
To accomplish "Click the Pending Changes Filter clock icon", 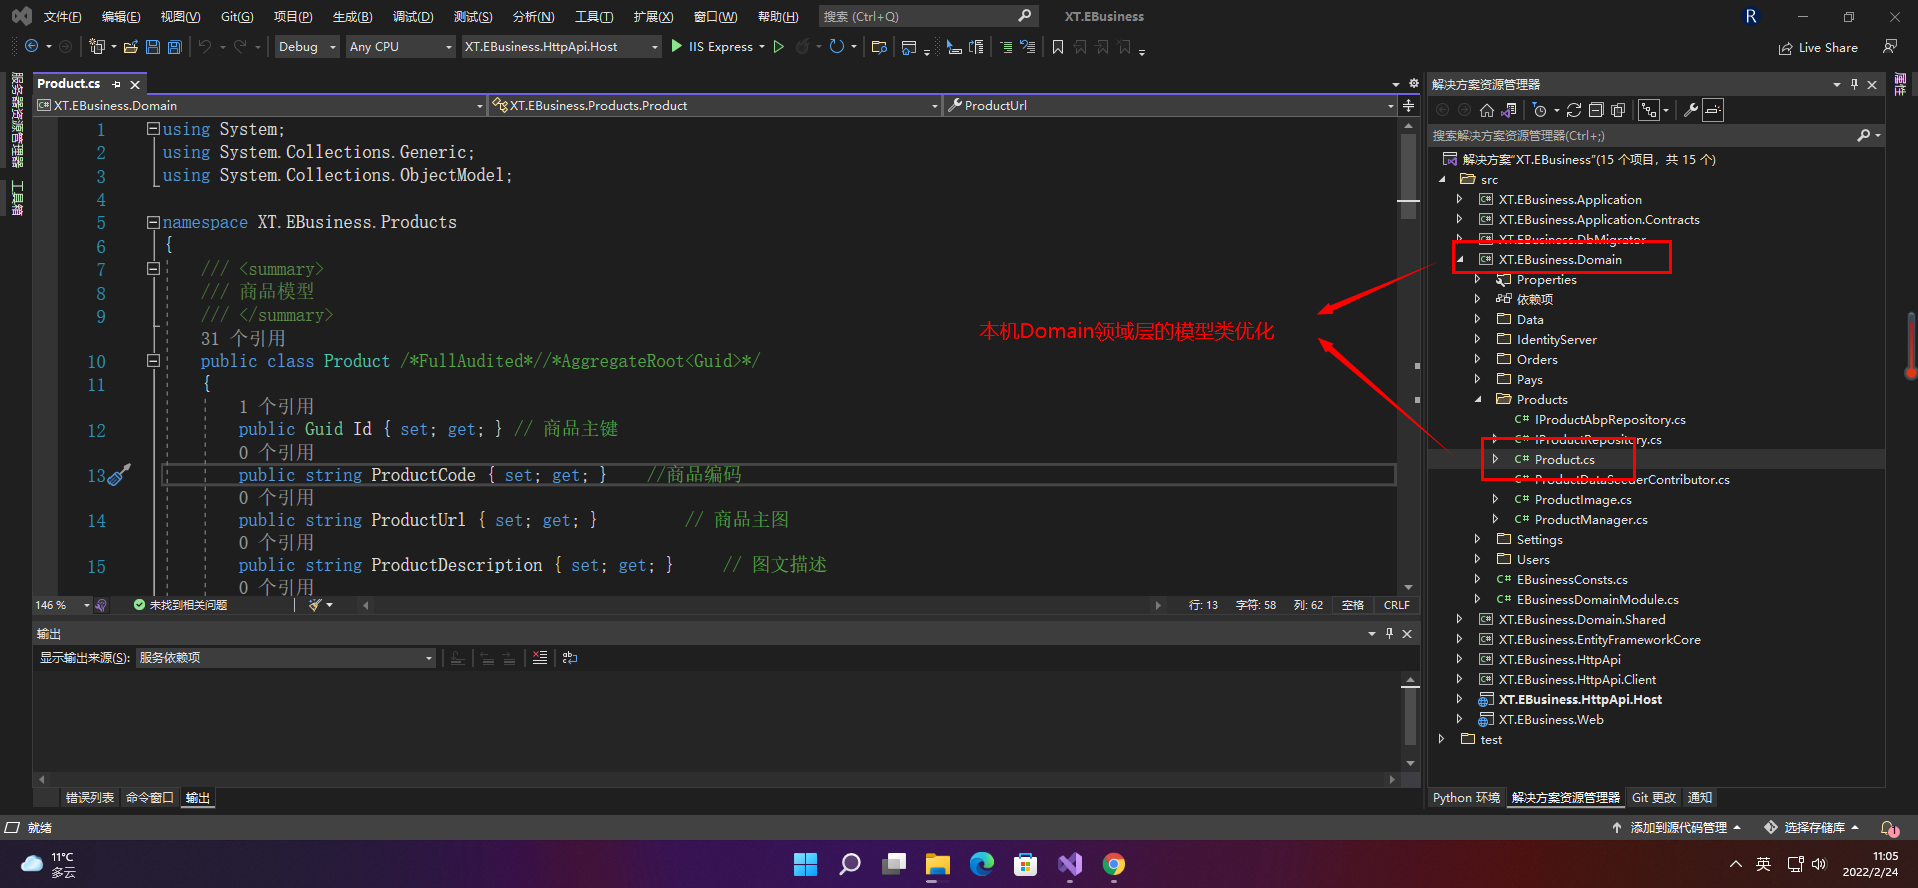I will (1540, 110).
